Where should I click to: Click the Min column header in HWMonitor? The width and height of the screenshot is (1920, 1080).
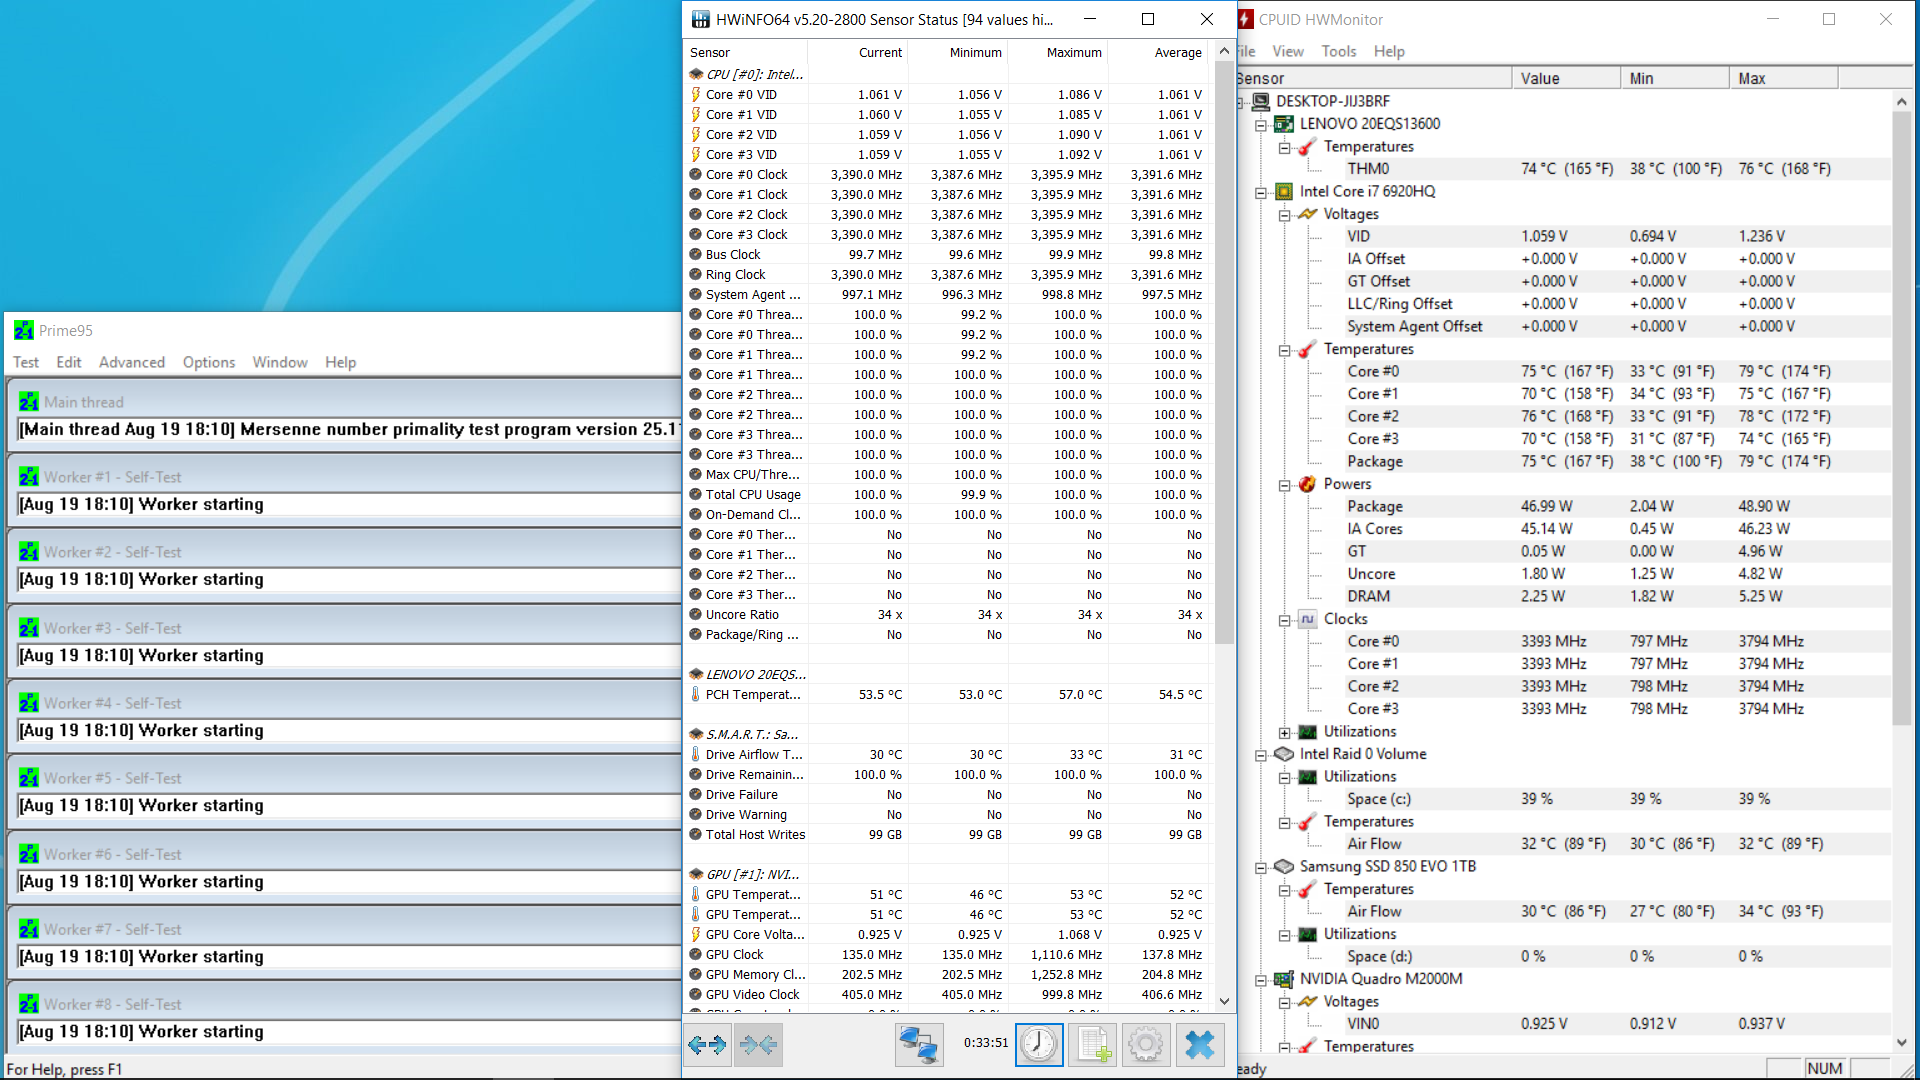pos(1675,78)
